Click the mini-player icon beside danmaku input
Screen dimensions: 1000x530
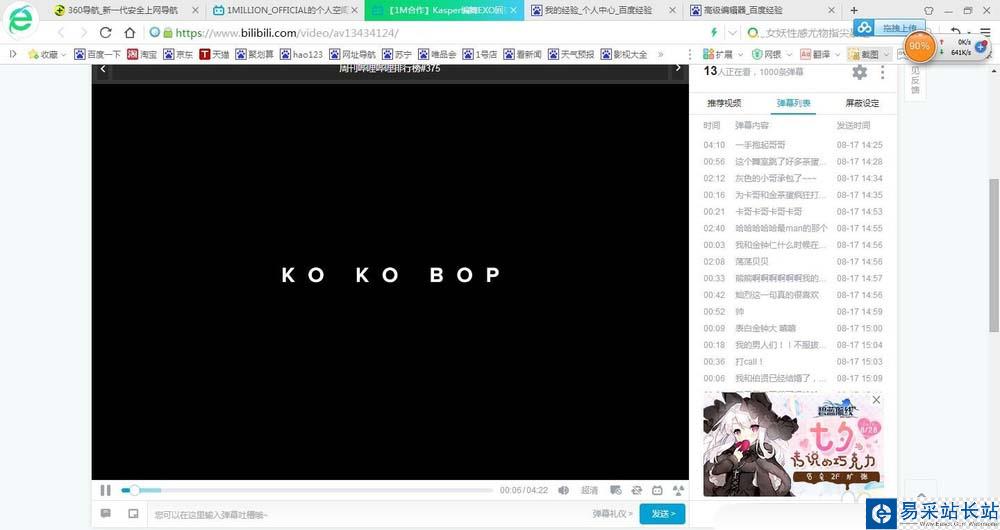point(133,513)
